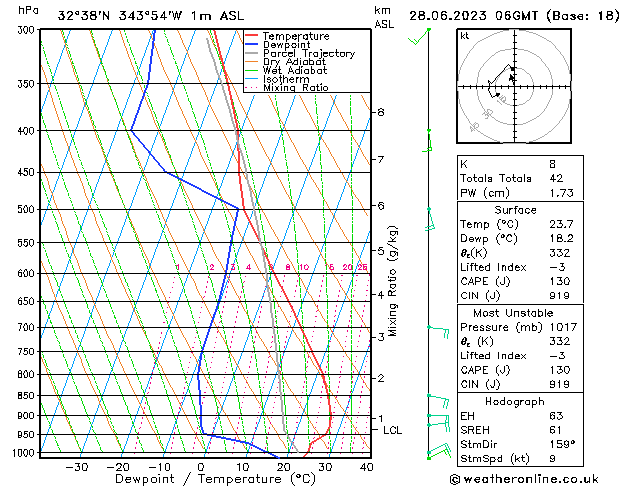
Task: Click the top wind barb at 300 hPa
Action: pos(419,36)
